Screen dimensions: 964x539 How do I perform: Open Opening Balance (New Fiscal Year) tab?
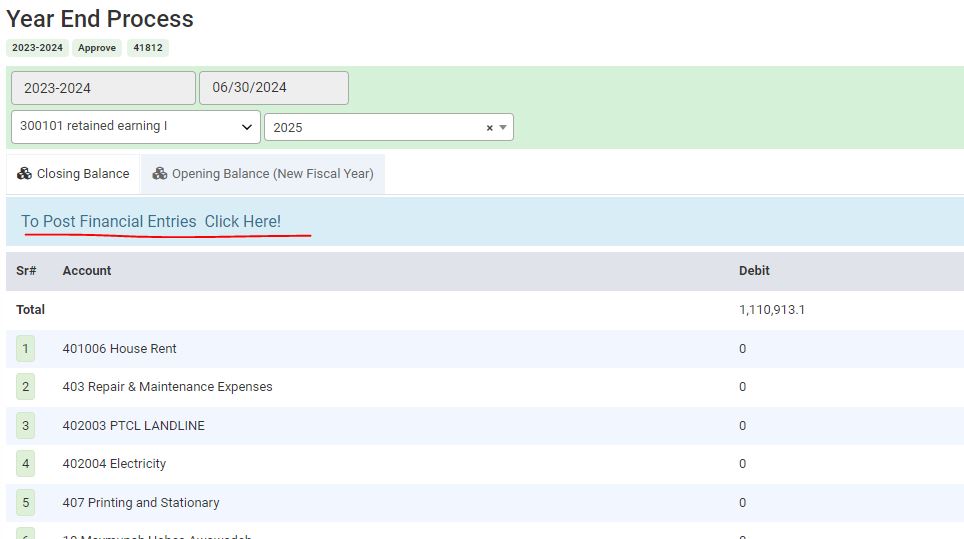coord(272,174)
